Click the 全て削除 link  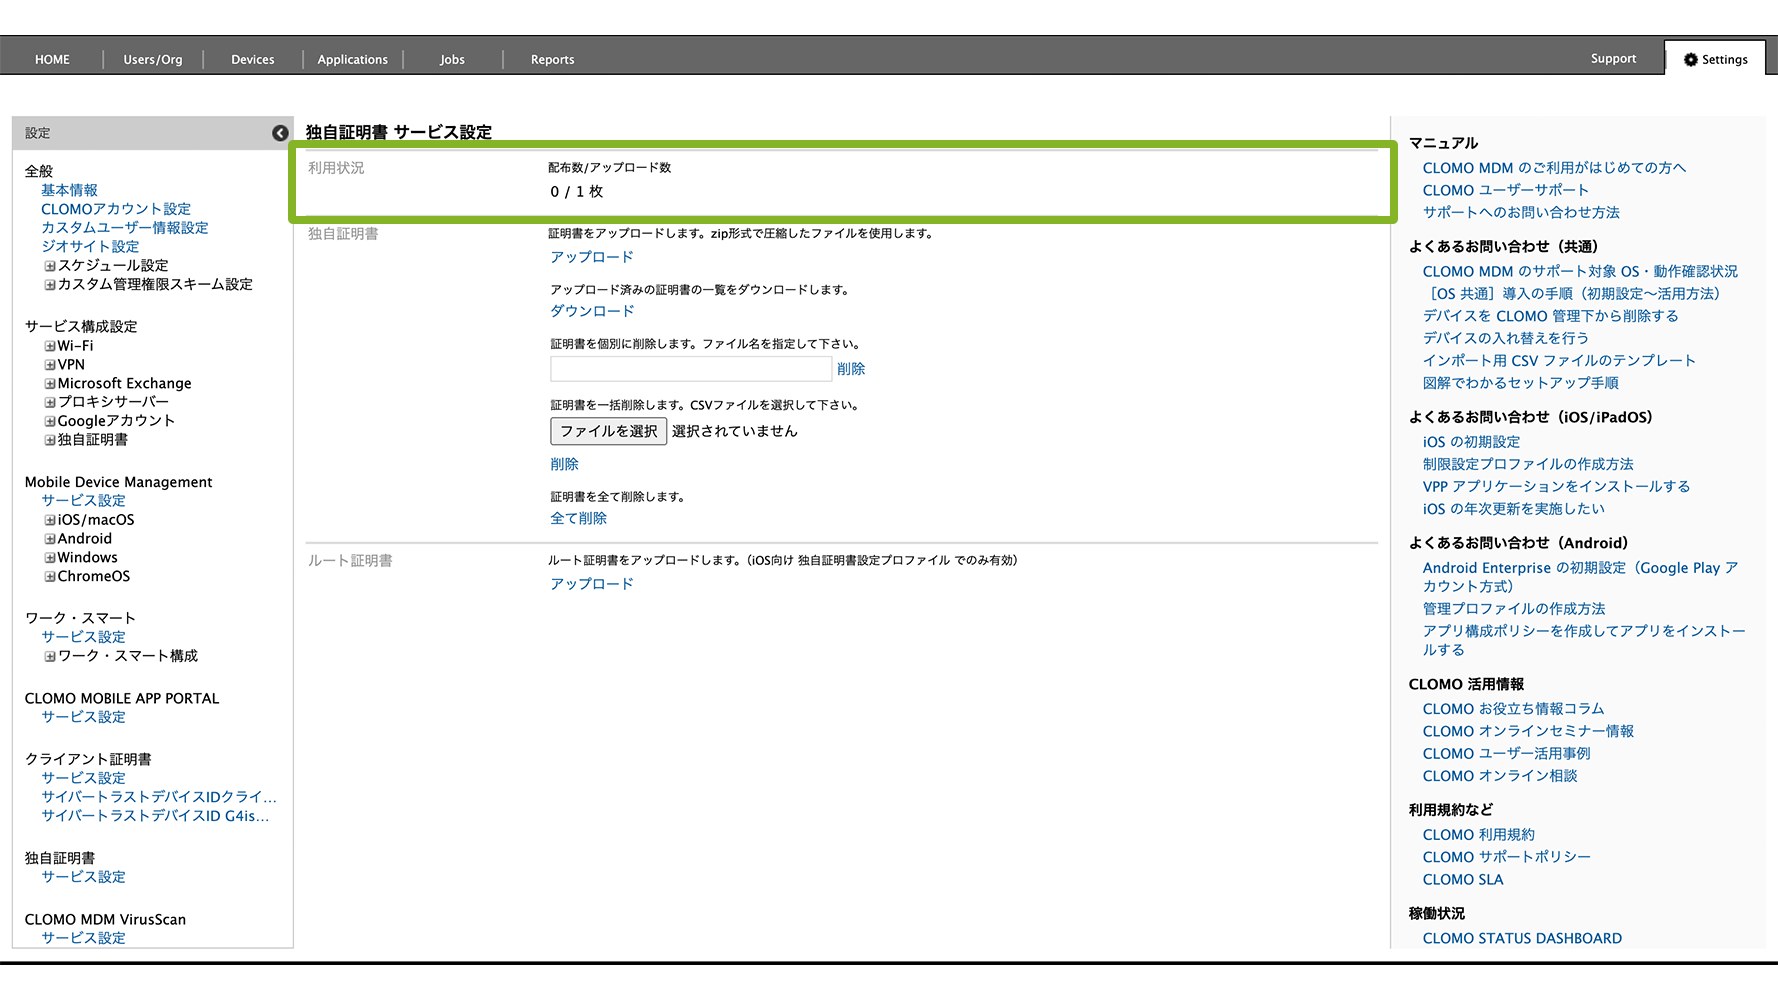coord(578,518)
